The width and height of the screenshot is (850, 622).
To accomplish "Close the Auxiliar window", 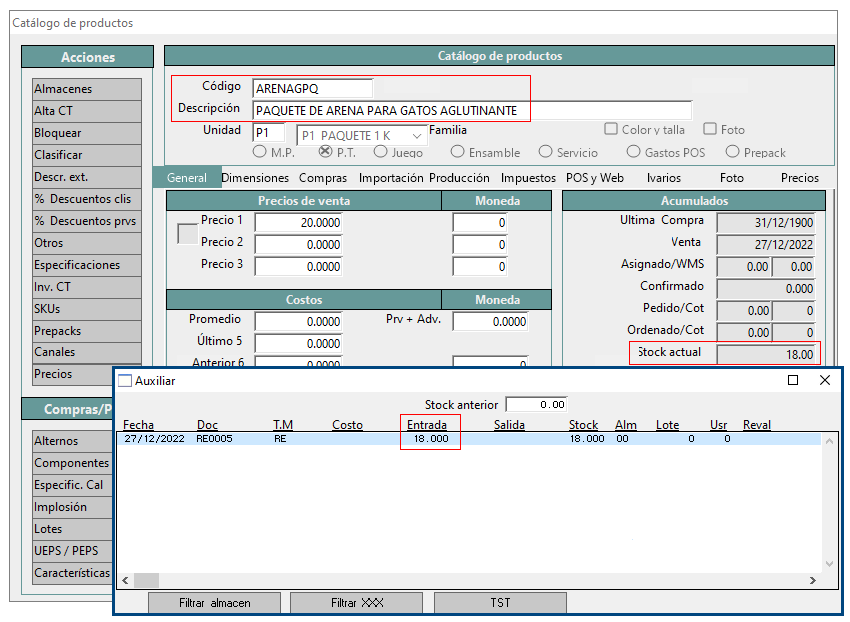I will (825, 380).
